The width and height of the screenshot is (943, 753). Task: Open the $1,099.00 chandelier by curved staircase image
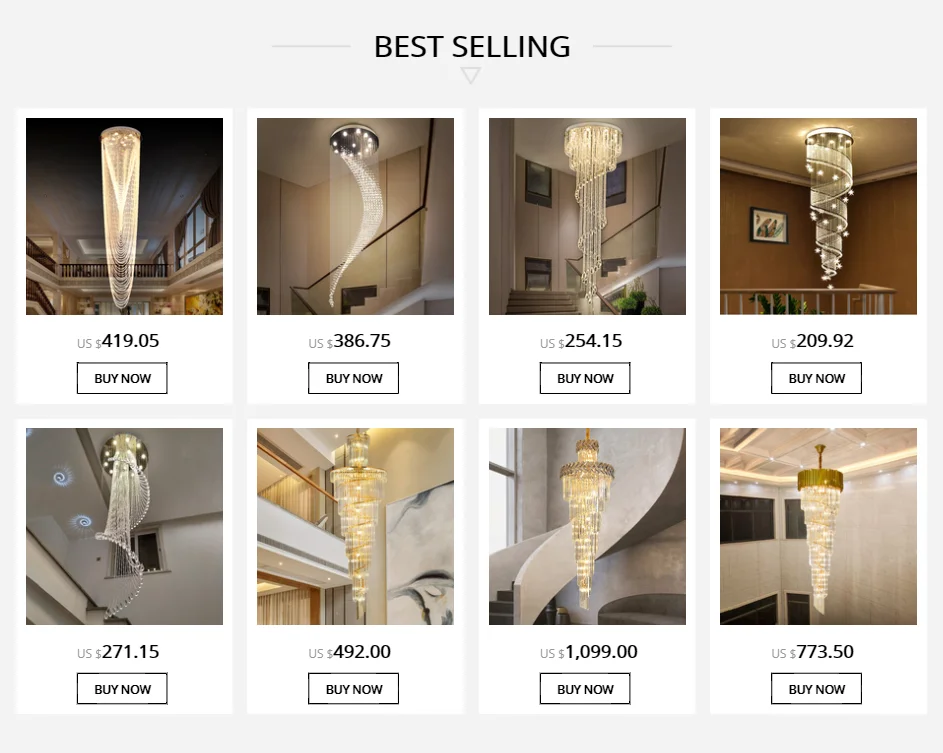(588, 526)
